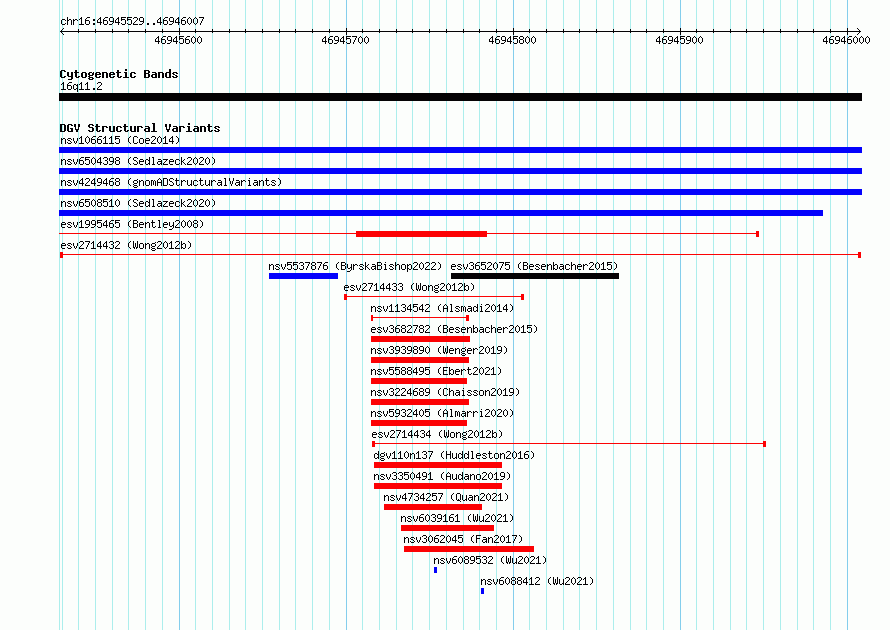890x630 pixels.
Task: Click the nsv1066115 (Coe2014) variant label
Action: point(120,140)
